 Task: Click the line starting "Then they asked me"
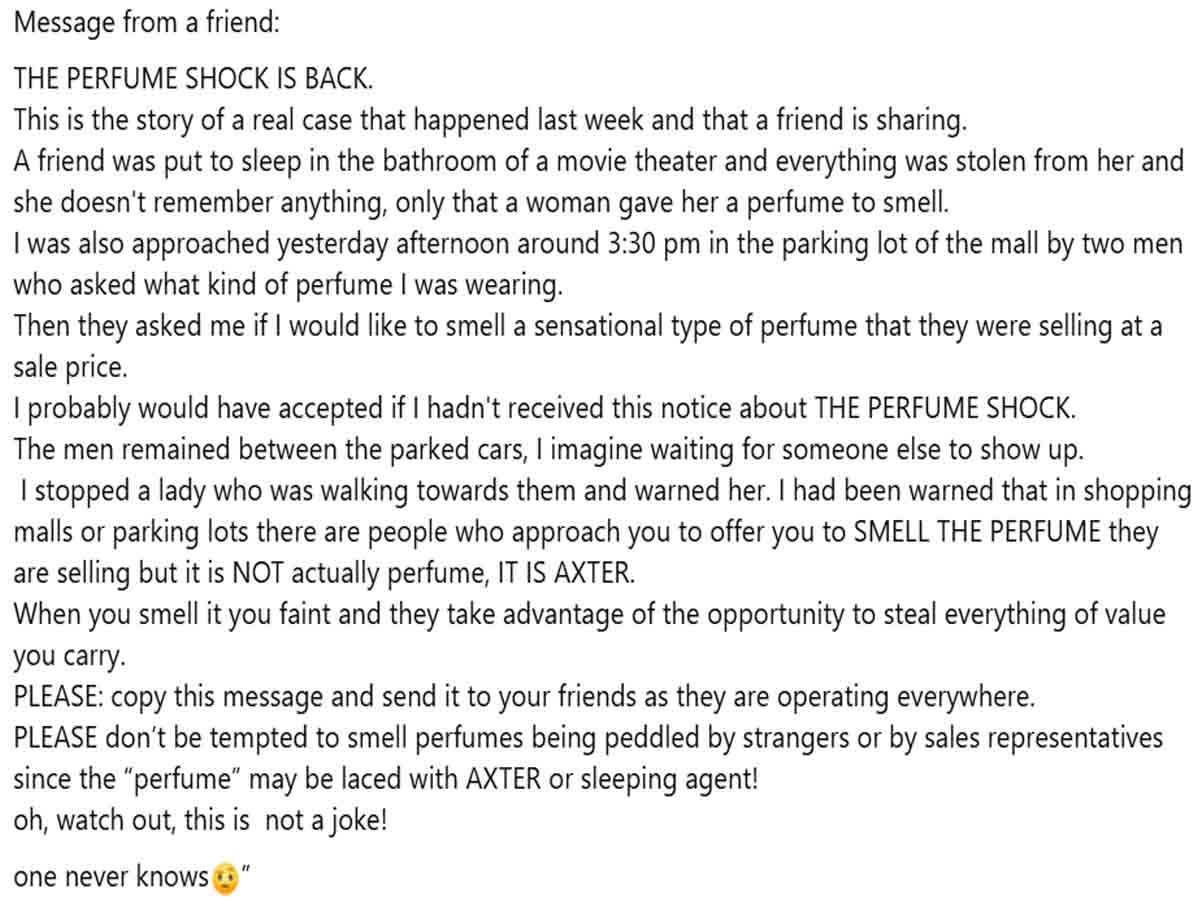click(x=587, y=326)
